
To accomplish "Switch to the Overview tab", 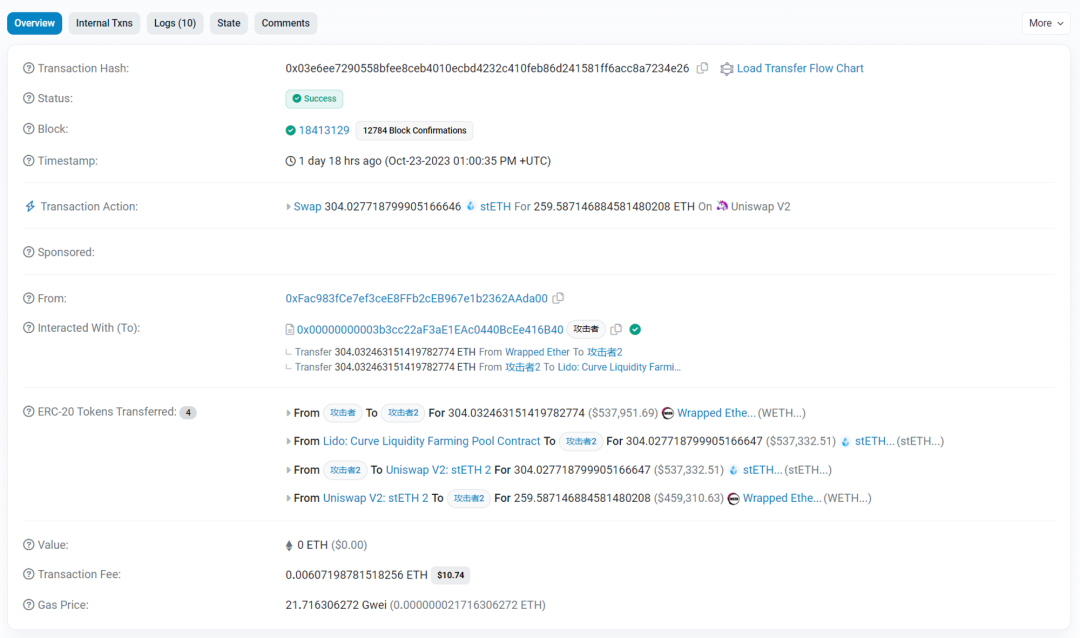I will pos(34,23).
